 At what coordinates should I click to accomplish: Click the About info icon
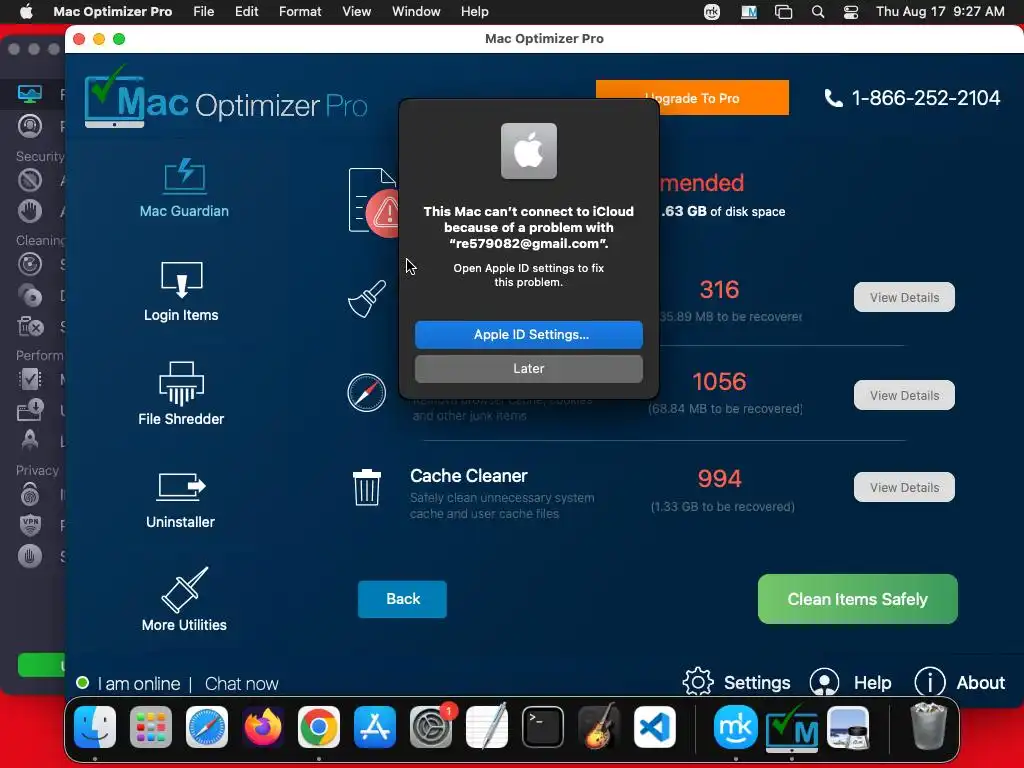[929, 682]
